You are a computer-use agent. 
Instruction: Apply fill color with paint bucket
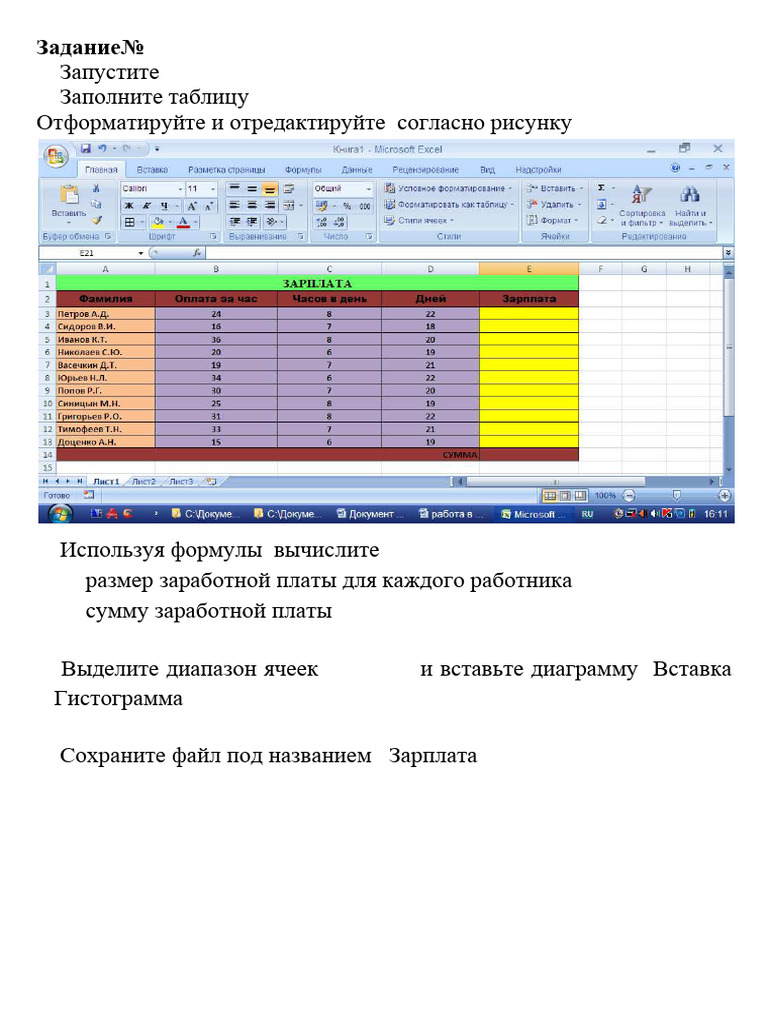pyautogui.click(x=158, y=222)
